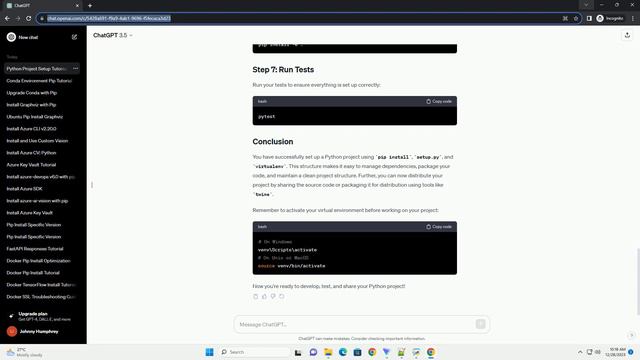Click the ChatGPT logo next to New chat

[x=11, y=37]
